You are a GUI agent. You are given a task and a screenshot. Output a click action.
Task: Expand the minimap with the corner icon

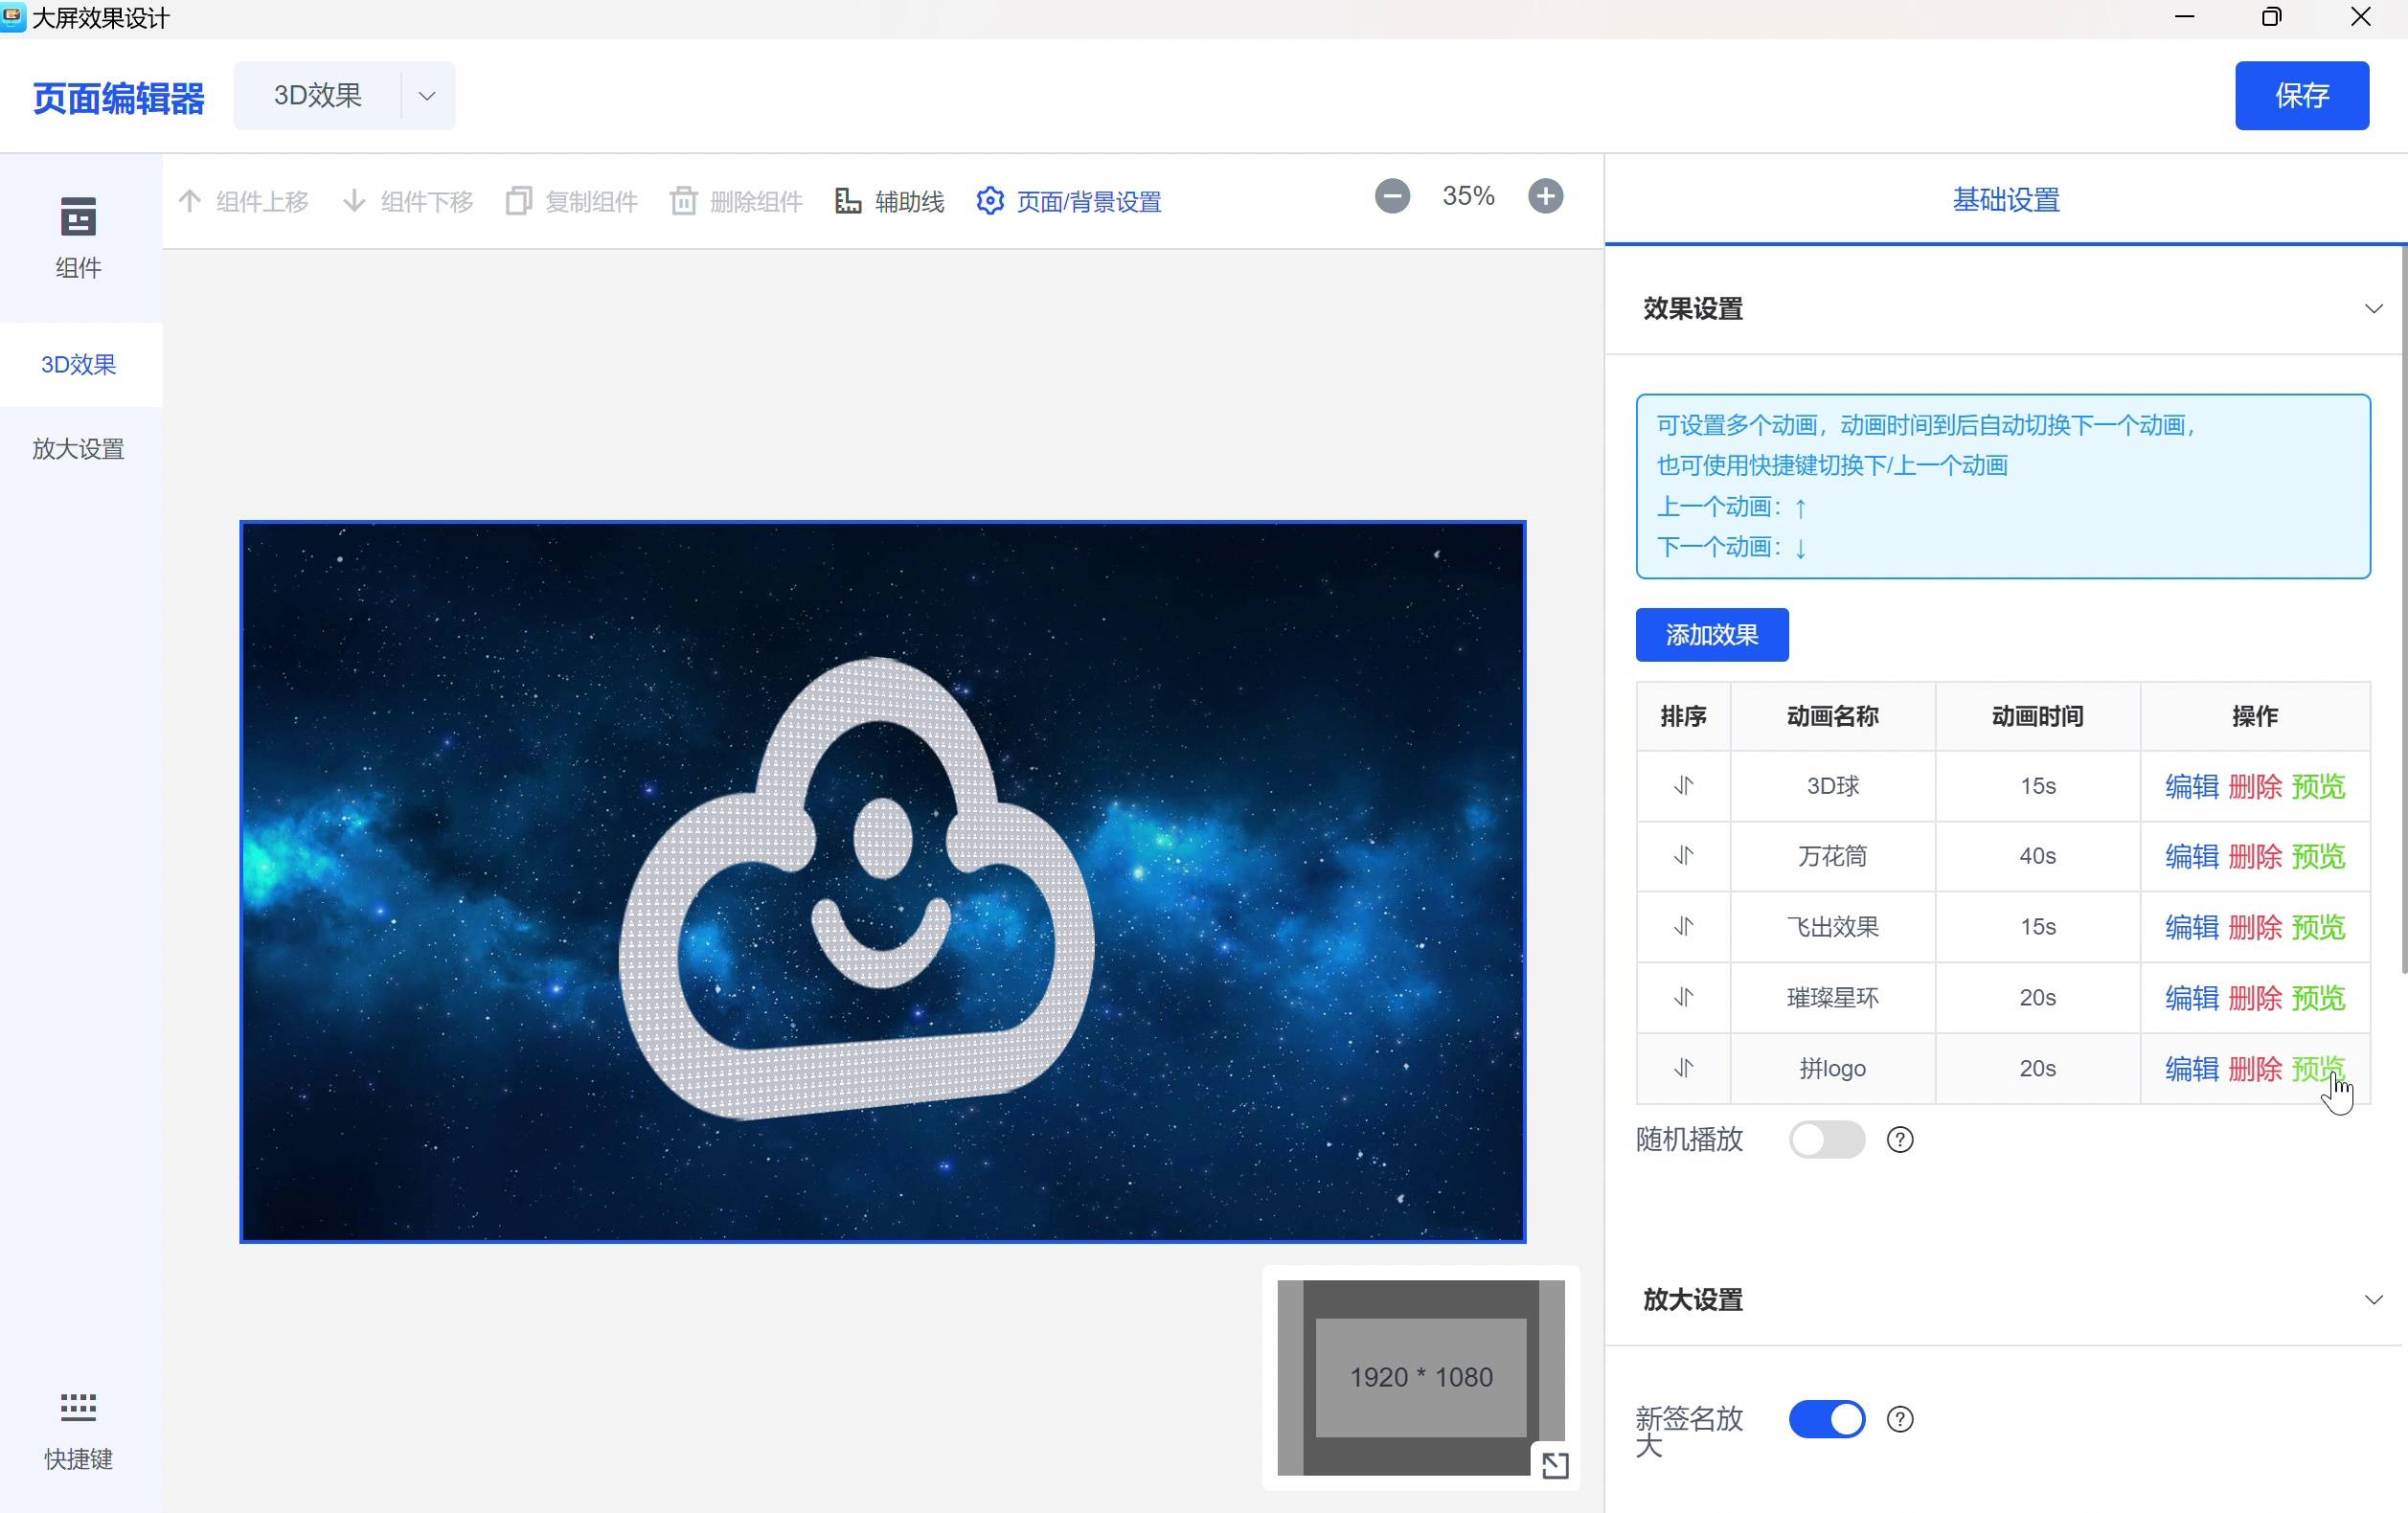click(1554, 1465)
